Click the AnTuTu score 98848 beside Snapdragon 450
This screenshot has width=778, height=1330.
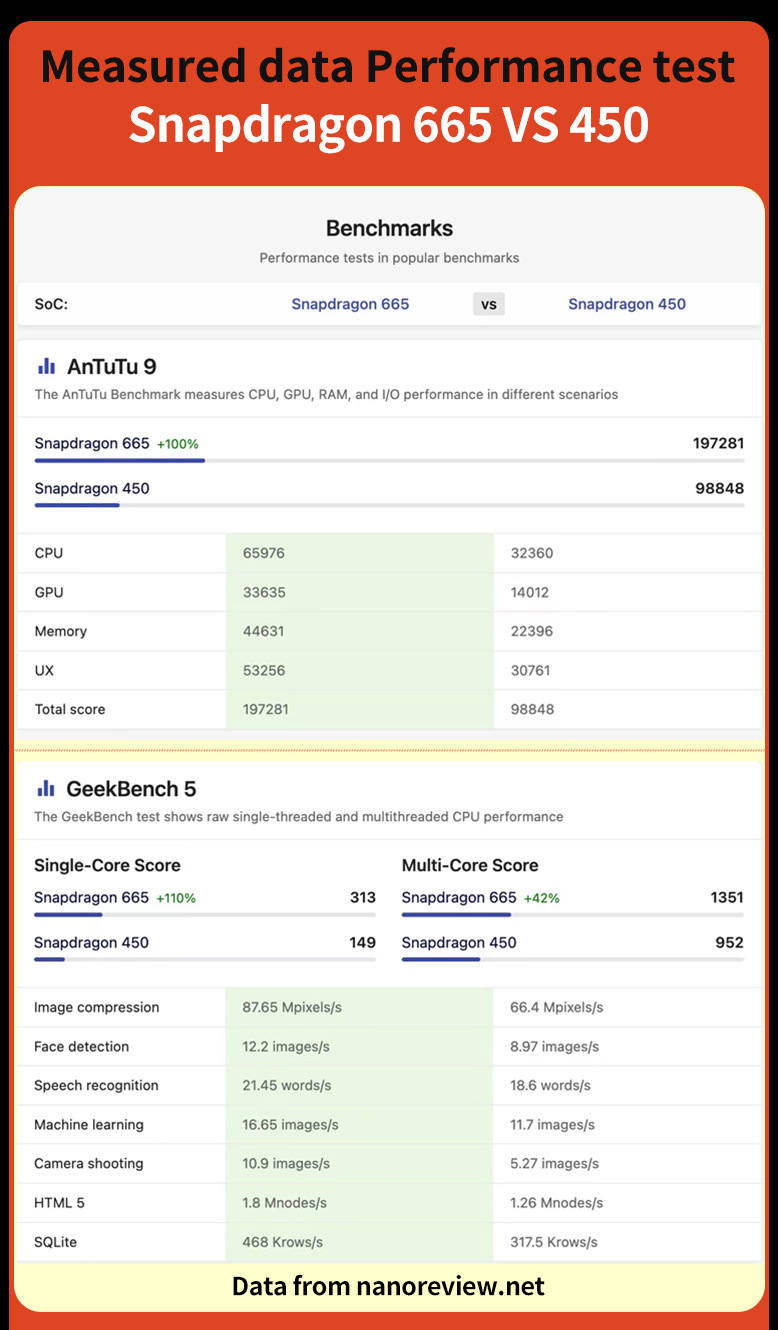720,488
